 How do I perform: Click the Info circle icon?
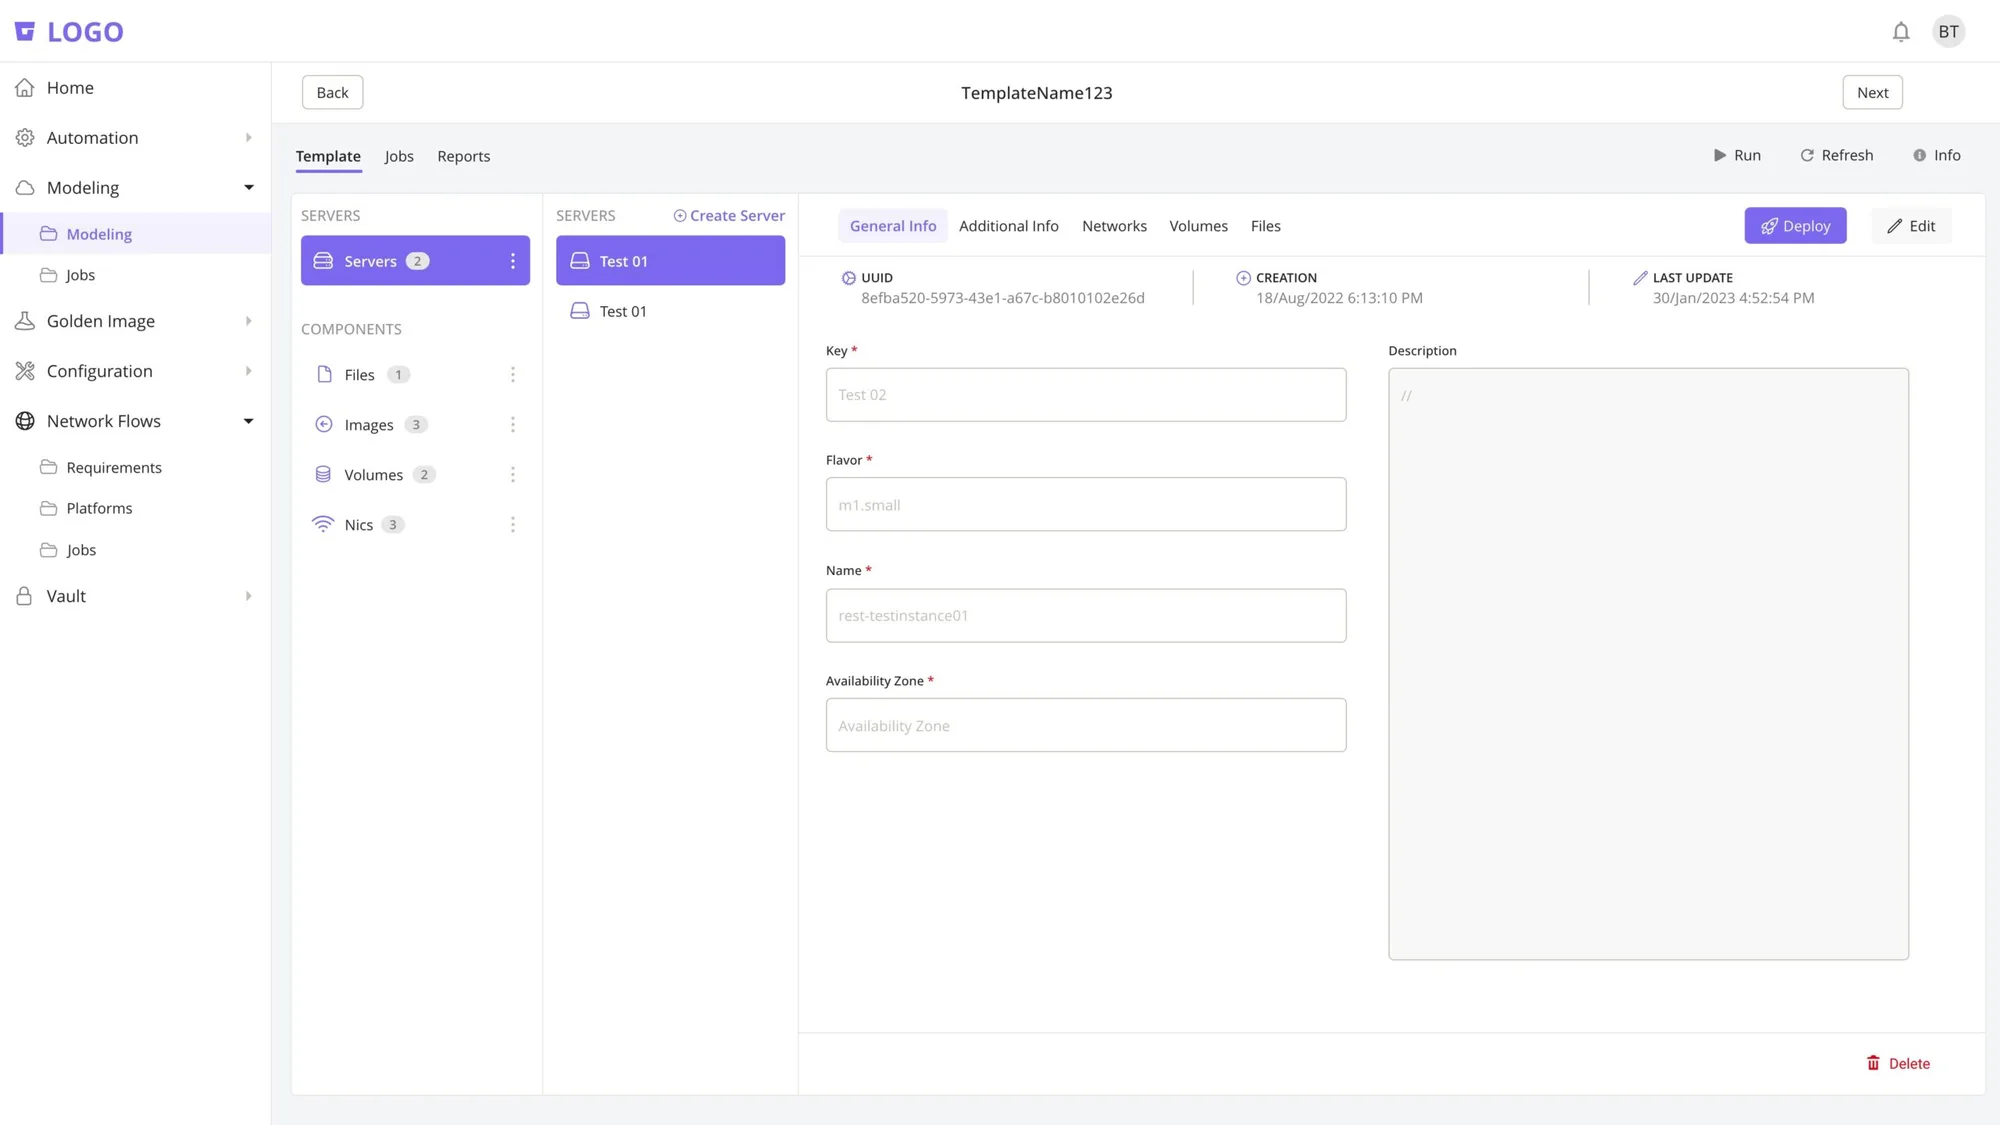pyautogui.click(x=1919, y=156)
